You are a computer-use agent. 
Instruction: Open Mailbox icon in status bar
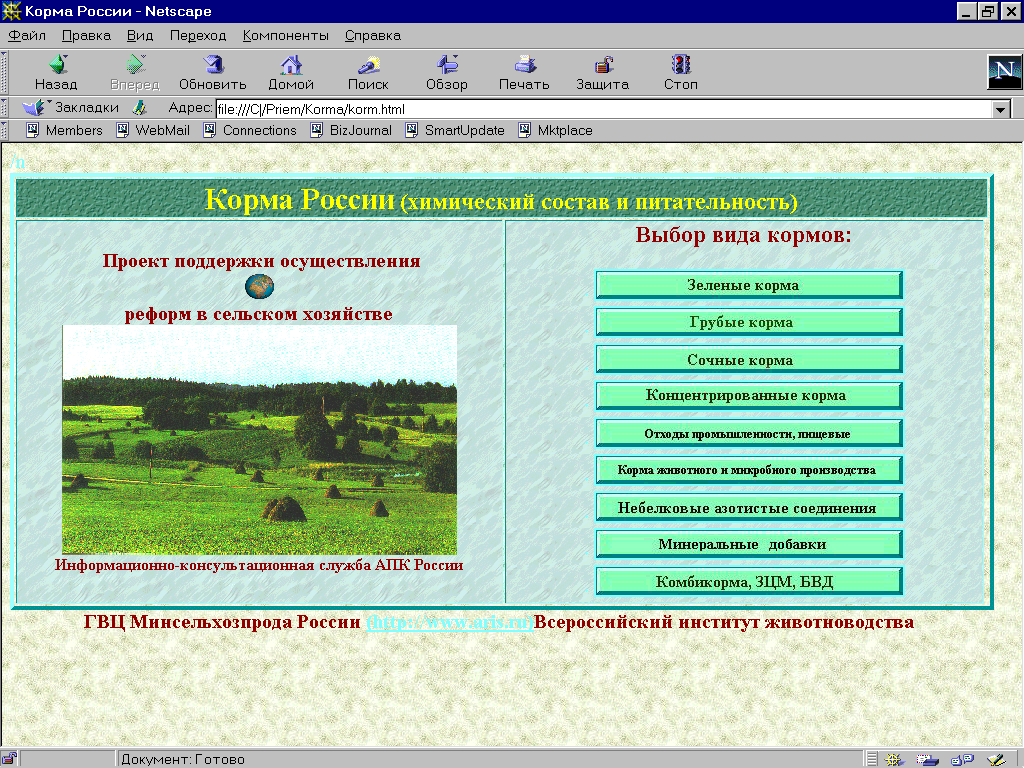[x=927, y=760]
